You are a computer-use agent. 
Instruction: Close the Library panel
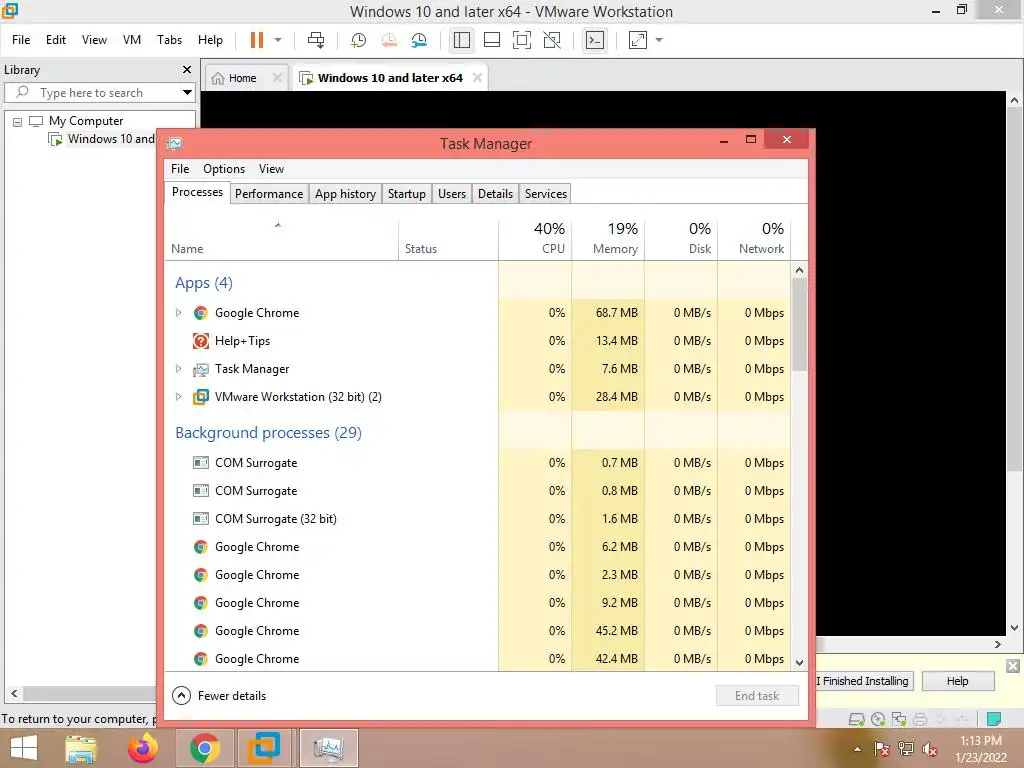click(187, 69)
